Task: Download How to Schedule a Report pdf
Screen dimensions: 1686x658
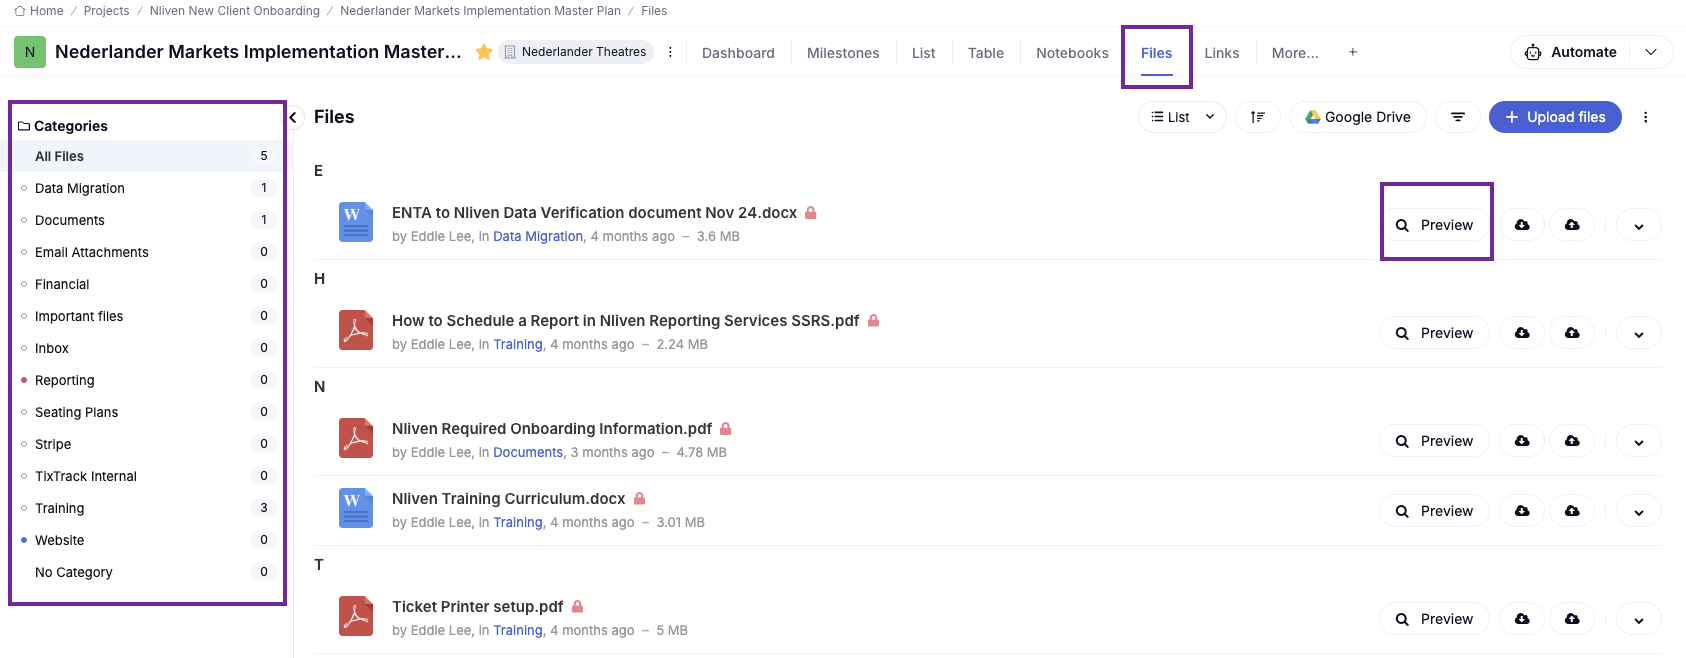Action: click(x=1522, y=333)
